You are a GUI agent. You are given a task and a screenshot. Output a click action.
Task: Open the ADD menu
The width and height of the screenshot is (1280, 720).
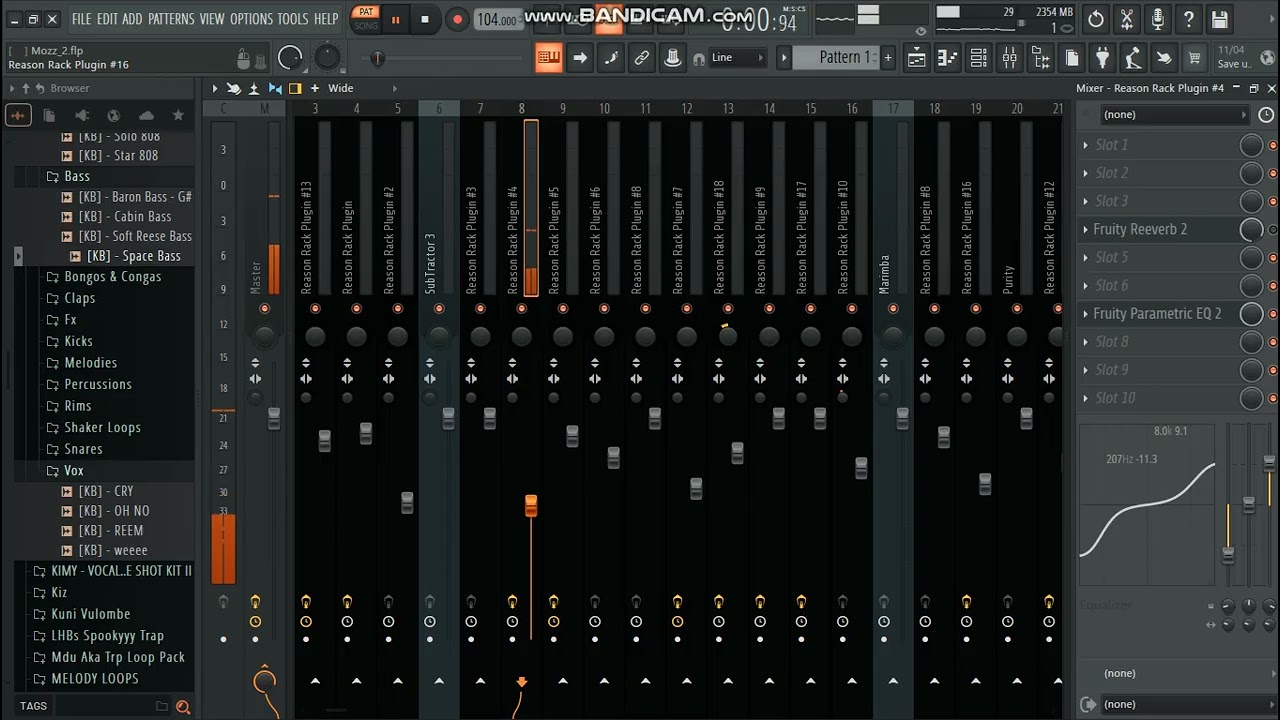point(132,19)
